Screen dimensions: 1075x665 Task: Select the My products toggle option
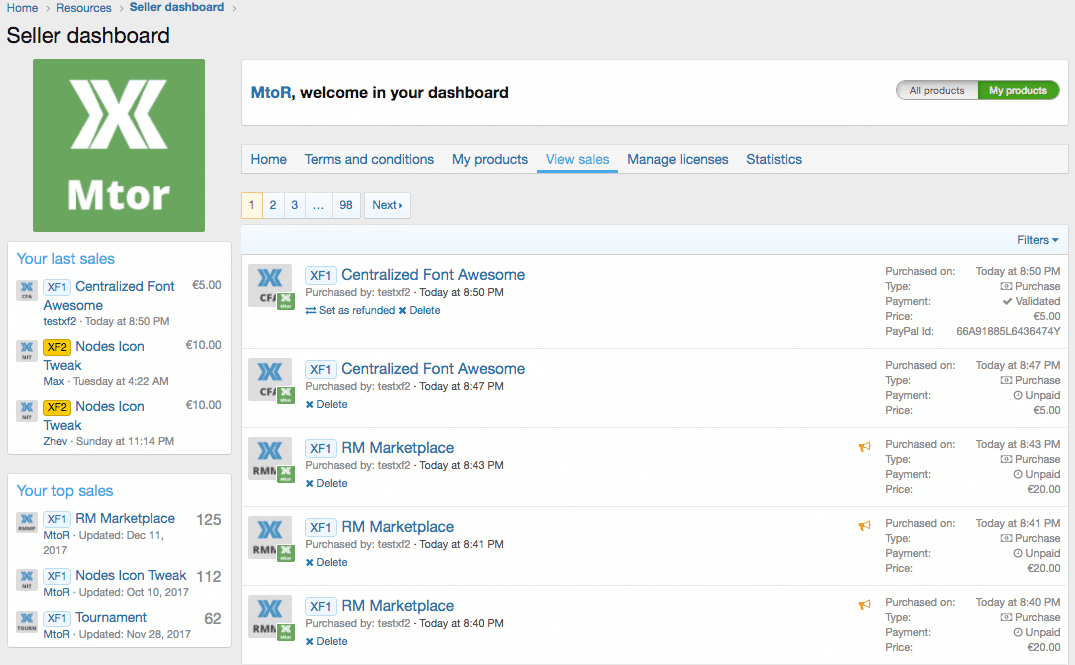click(1017, 91)
